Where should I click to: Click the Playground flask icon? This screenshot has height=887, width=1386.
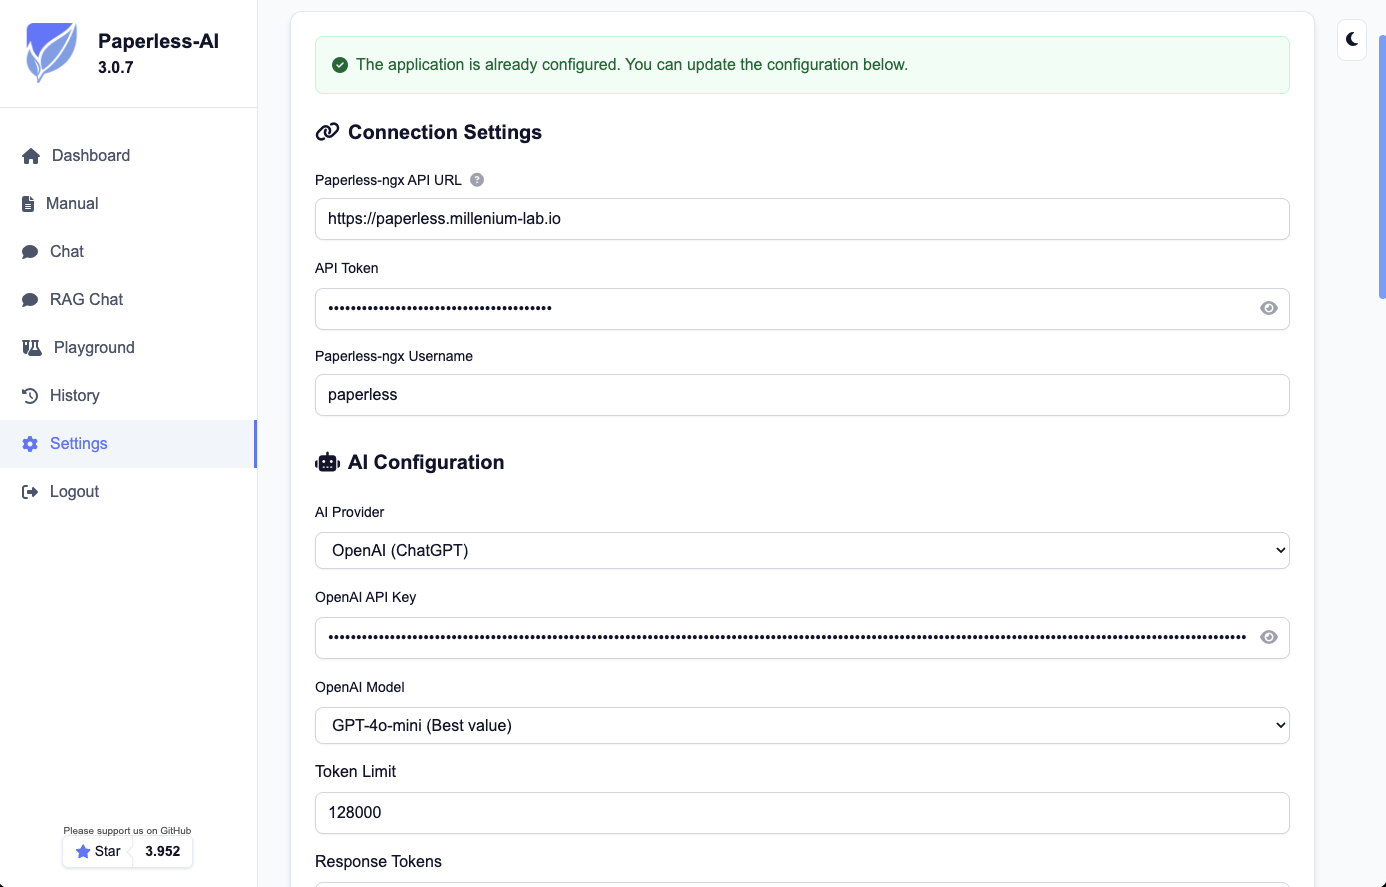[32, 348]
